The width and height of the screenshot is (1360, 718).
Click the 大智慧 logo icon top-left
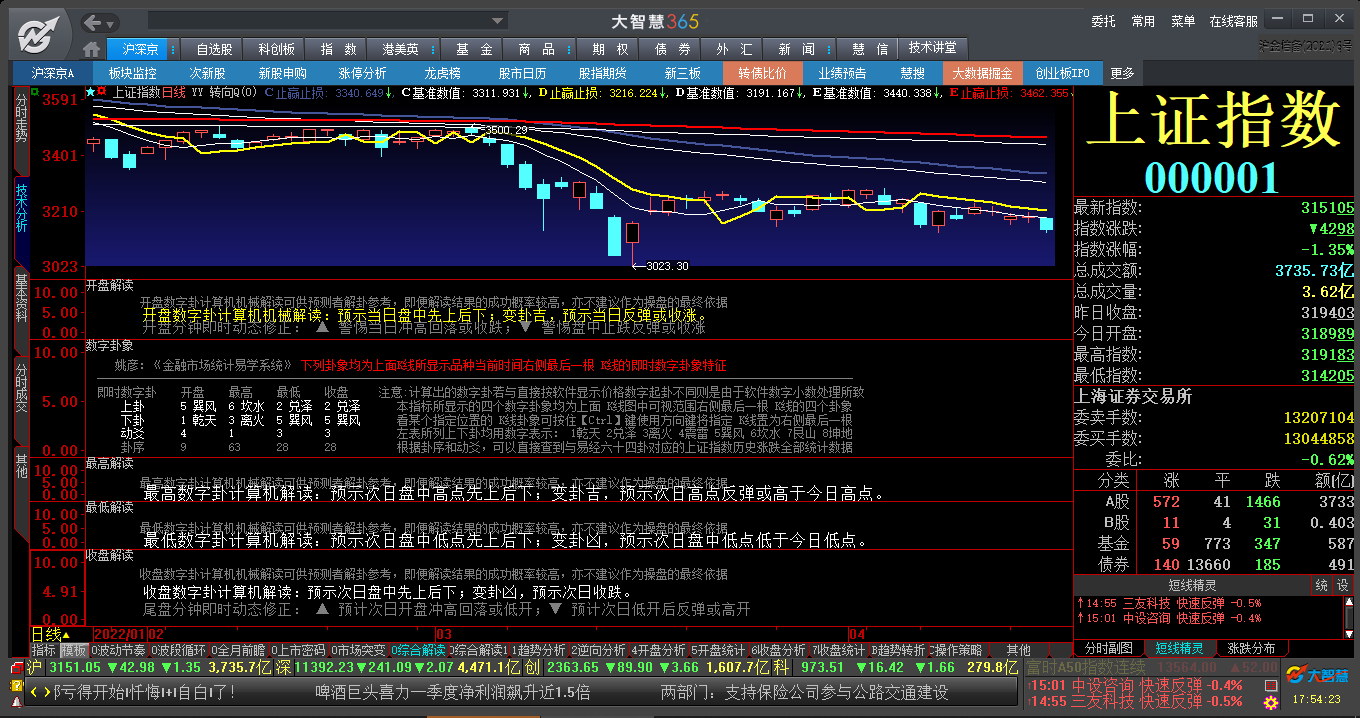coord(37,34)
